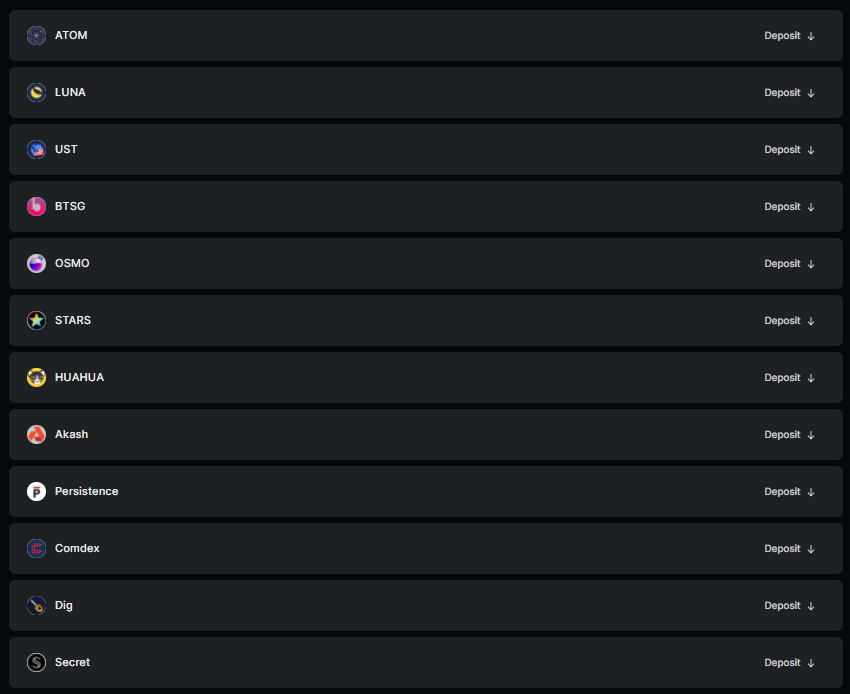Select the Persistence token name
This screenshot has width=850, height=694.
point(86,491)
